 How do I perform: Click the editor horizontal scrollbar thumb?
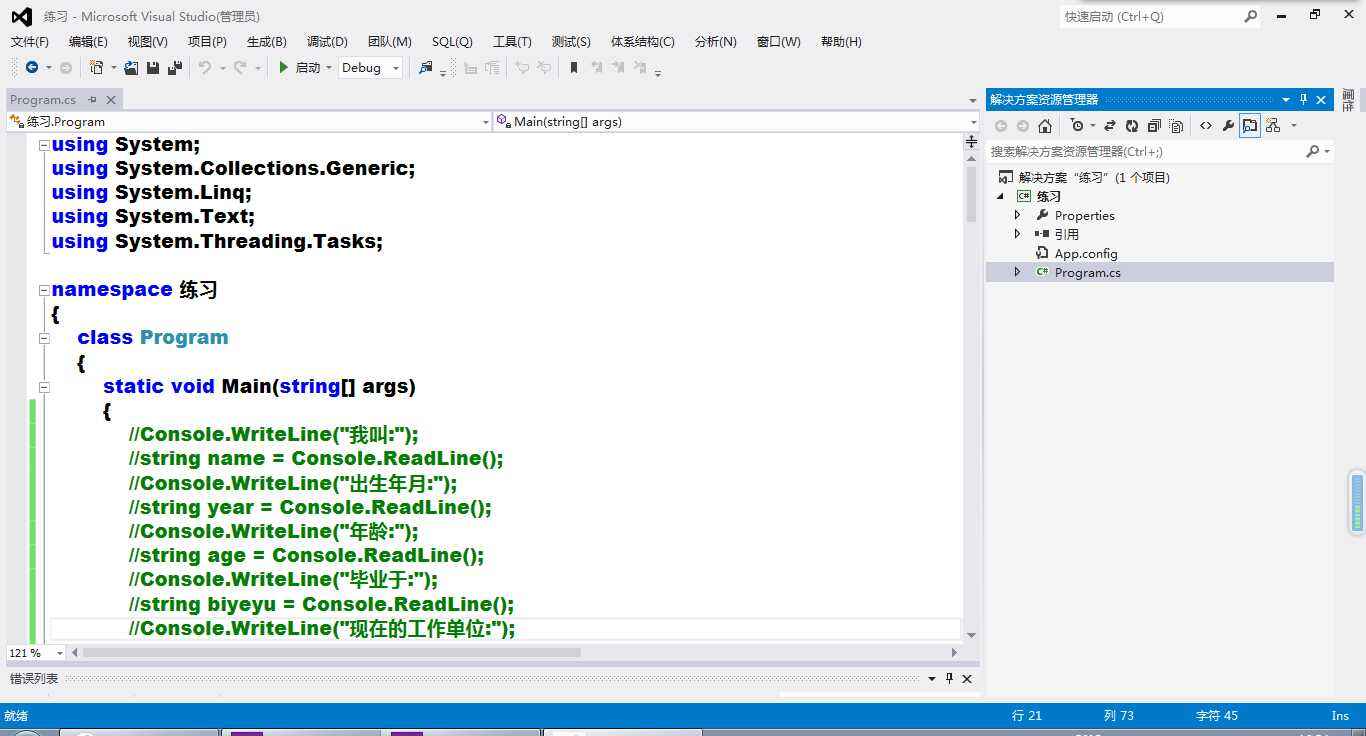click(331, 652)
